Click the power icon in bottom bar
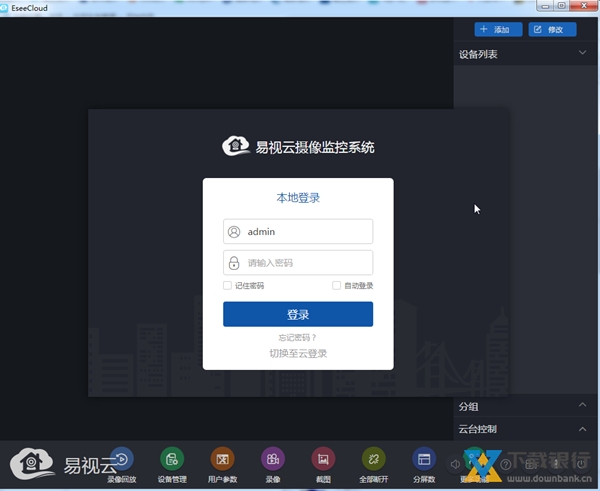Viewport: 600px width, 491px height. pyautogui.click(x=581, y=464)
